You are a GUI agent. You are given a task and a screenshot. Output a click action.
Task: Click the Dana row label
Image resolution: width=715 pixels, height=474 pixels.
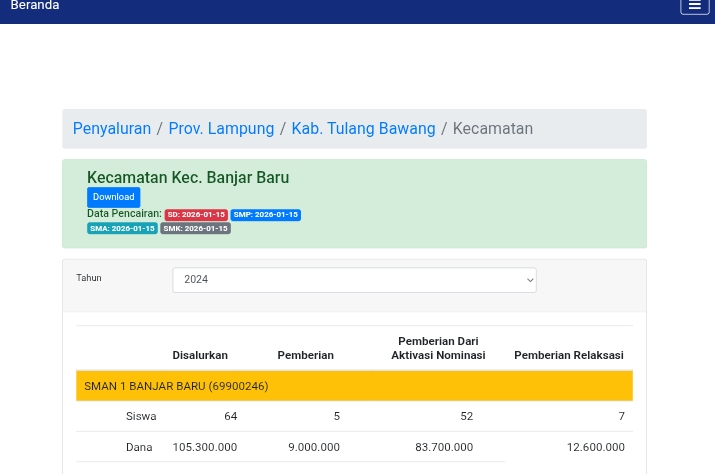139,447
